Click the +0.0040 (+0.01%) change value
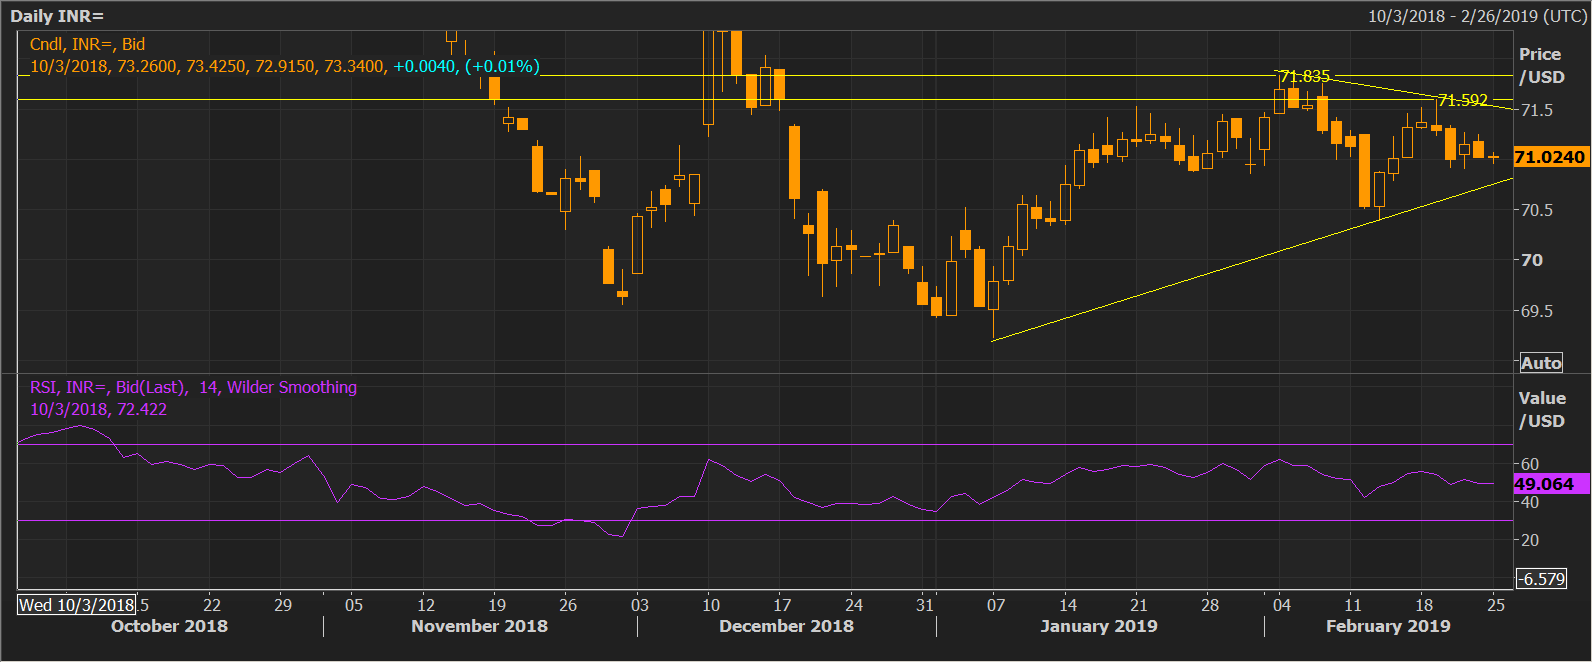The image size is (1593, 663). (466, 66)
